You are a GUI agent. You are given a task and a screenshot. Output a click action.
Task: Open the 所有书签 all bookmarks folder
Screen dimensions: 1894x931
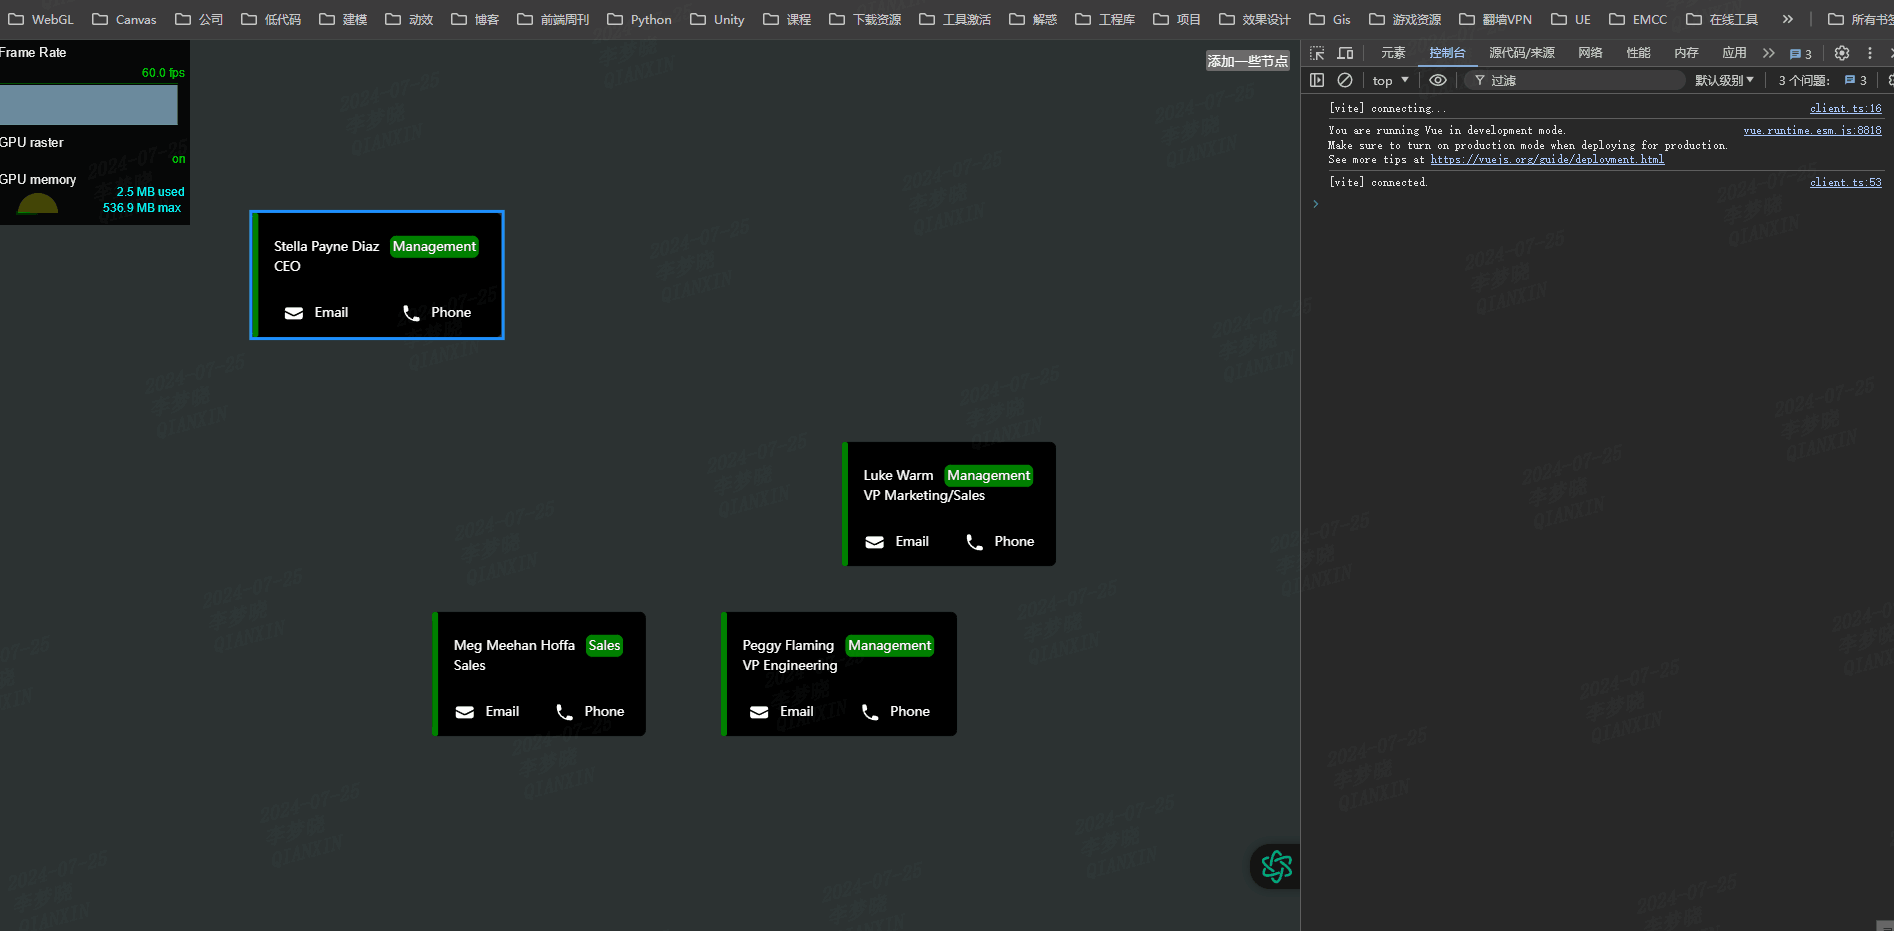1860,19
